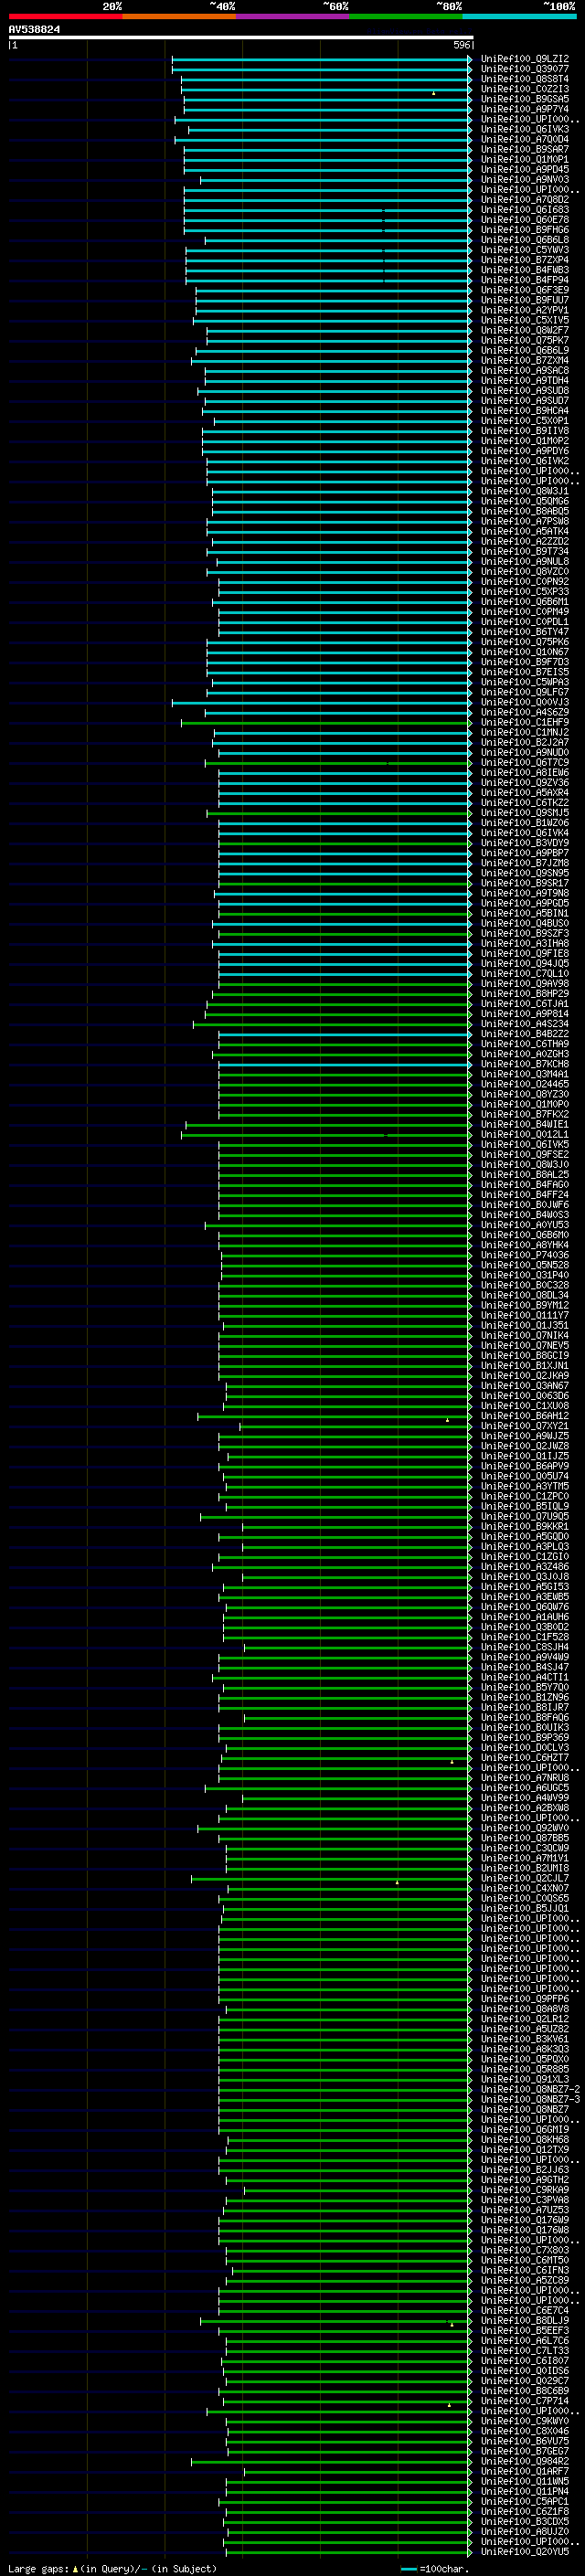Image resolution: width=585 pixels, height=2576 pixels.
Task: Click the purple ~60% identity legend segment
Action: click(293, 17)
